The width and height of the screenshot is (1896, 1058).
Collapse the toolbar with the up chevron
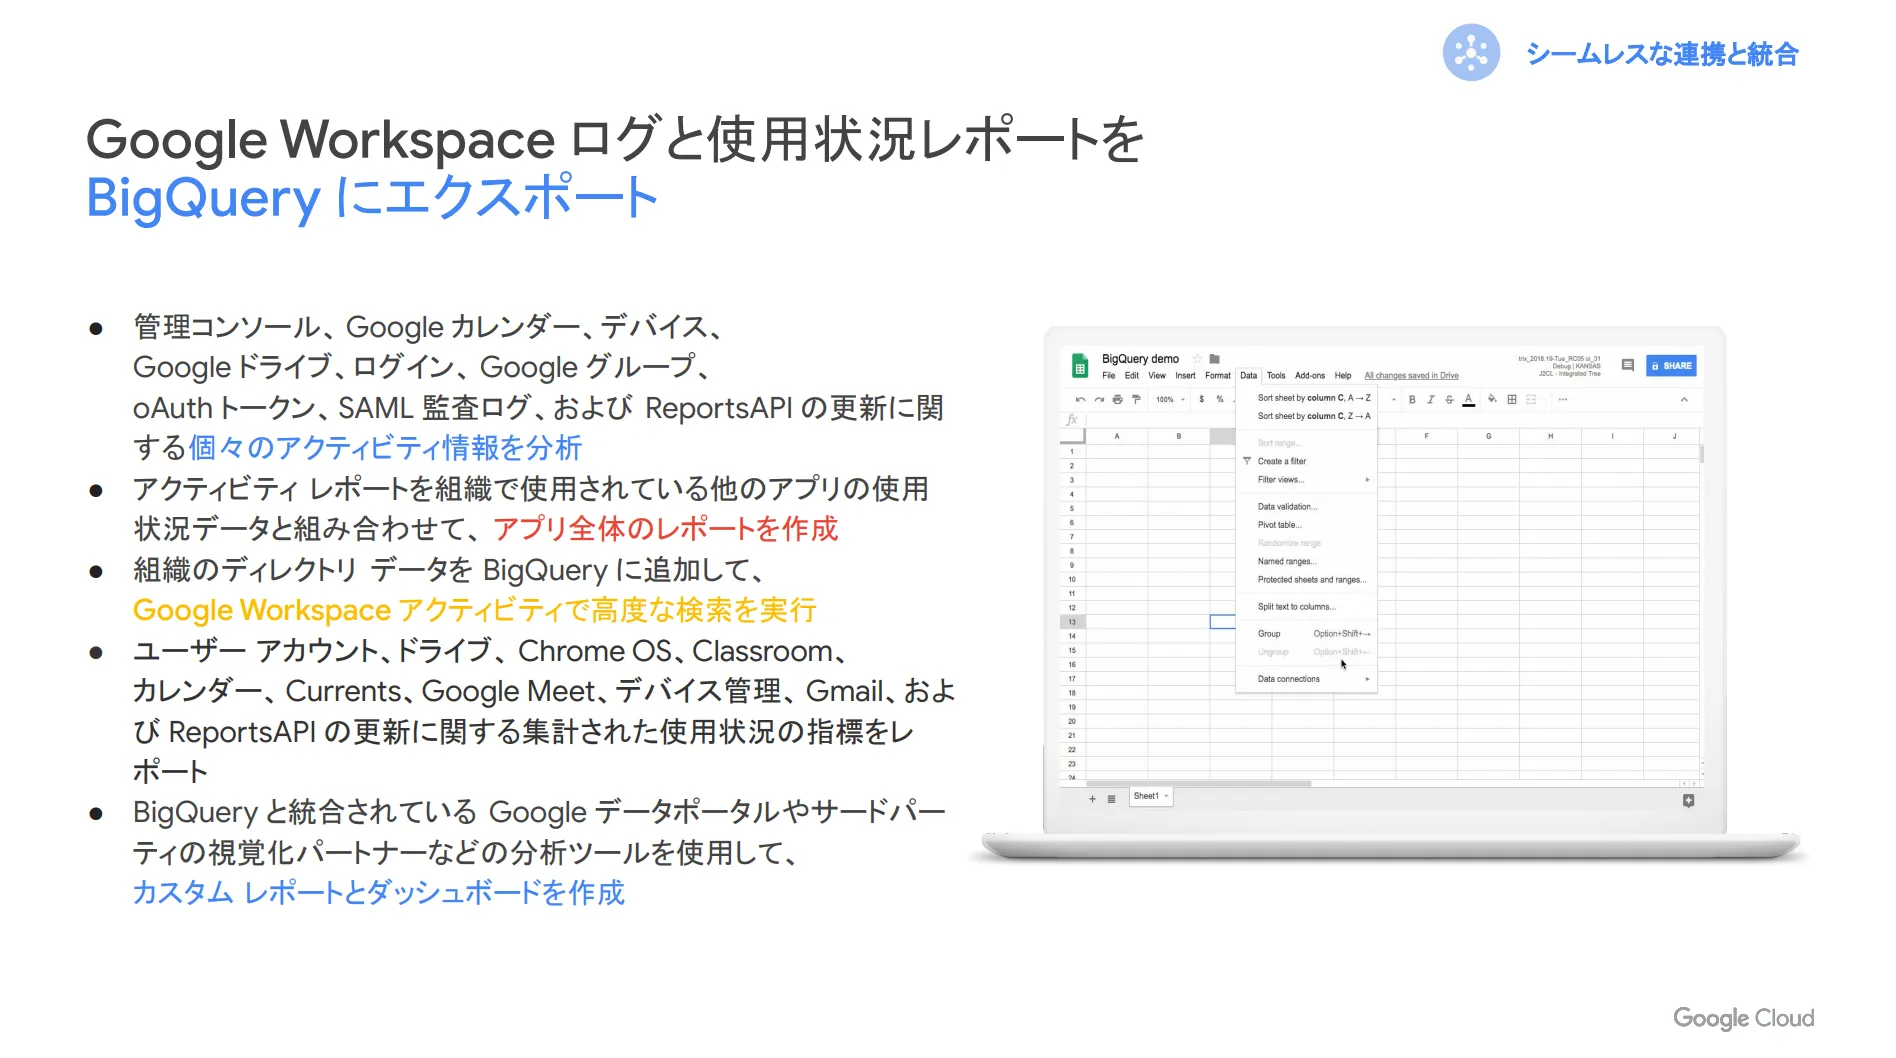pos(1684,399)
